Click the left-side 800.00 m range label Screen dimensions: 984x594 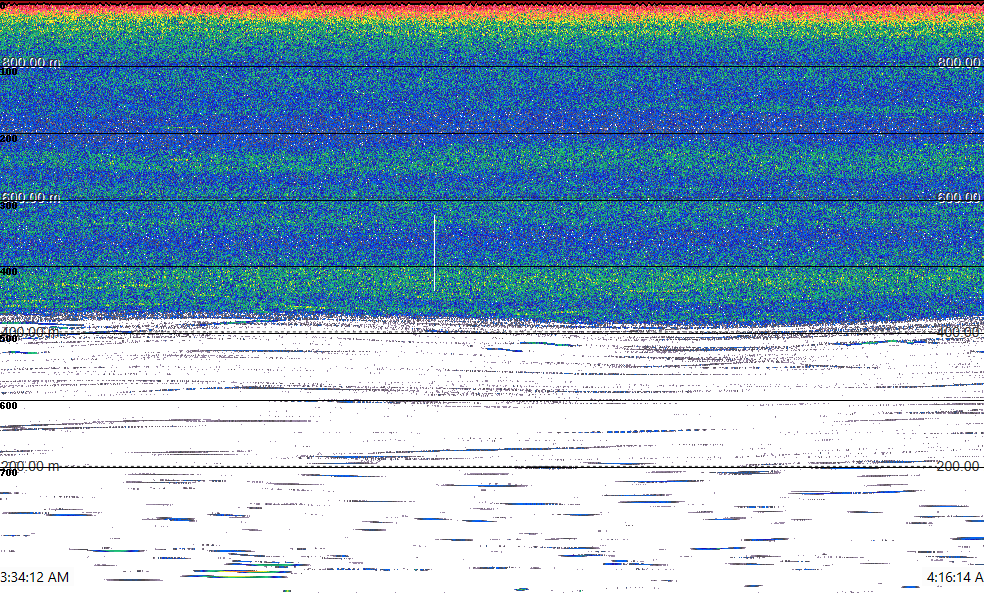pyautogui.click(x=30, y=62)
